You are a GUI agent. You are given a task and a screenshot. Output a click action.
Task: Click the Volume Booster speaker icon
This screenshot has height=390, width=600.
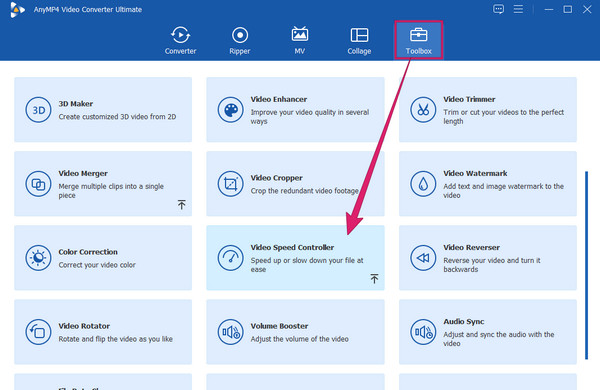tap(230, 332)
